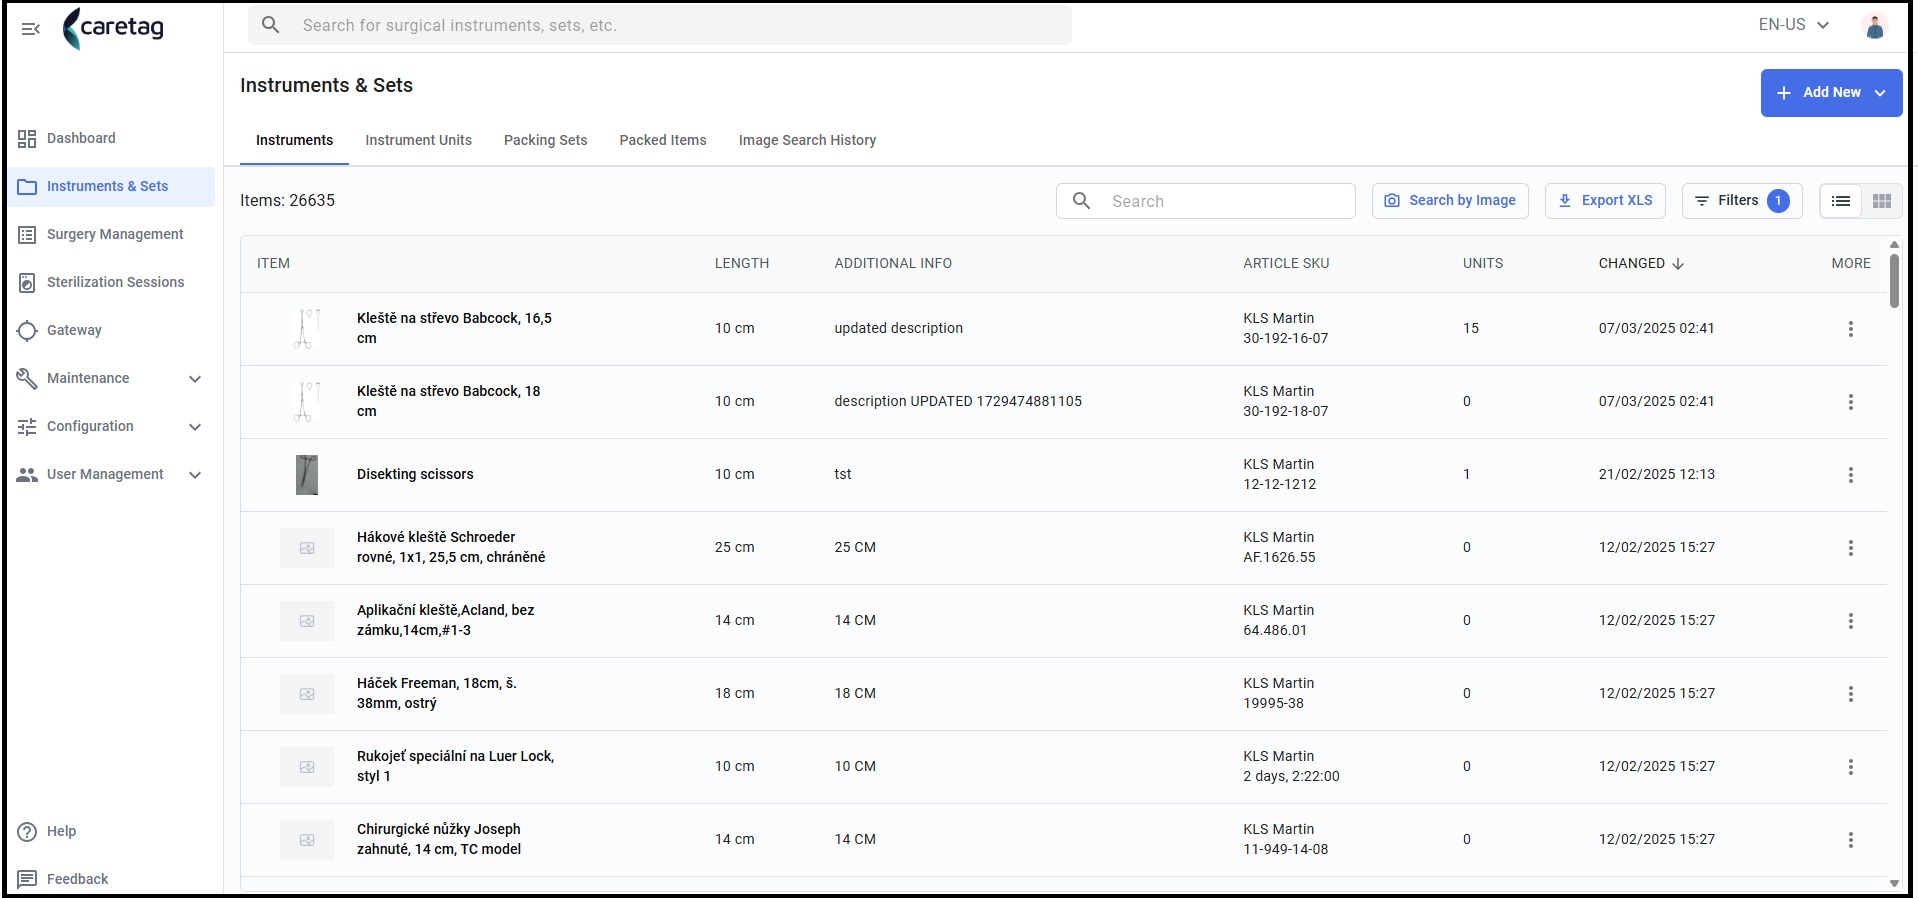Click the Feedback message icon

(27, 880)
